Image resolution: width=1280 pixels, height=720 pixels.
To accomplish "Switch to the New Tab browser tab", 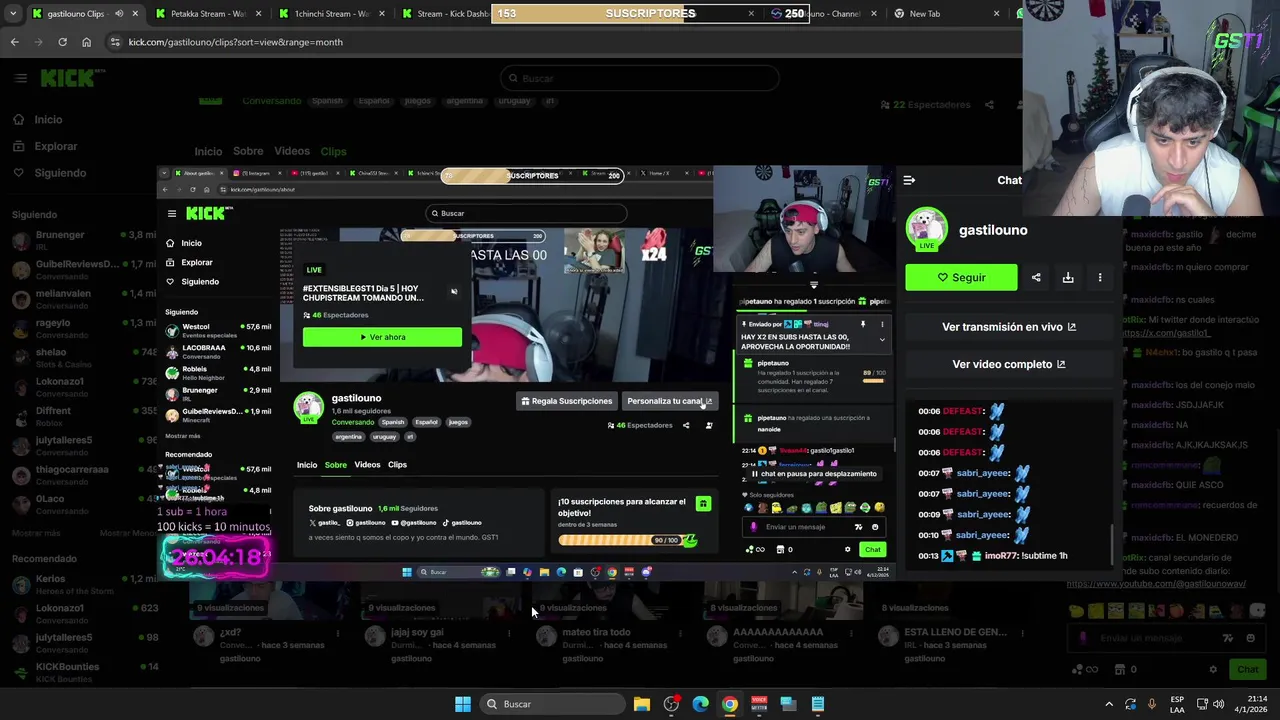I will pyautogui.click(x=946, y=14).
